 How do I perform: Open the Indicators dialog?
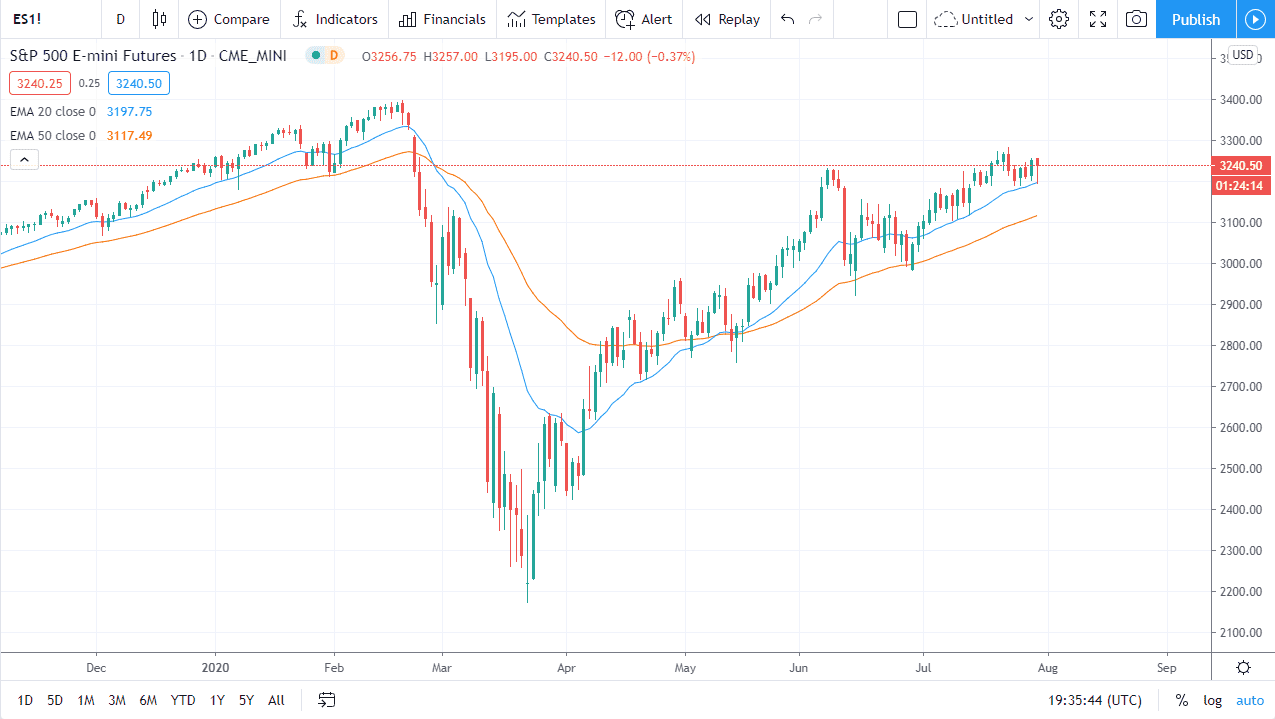coord(335,19)
